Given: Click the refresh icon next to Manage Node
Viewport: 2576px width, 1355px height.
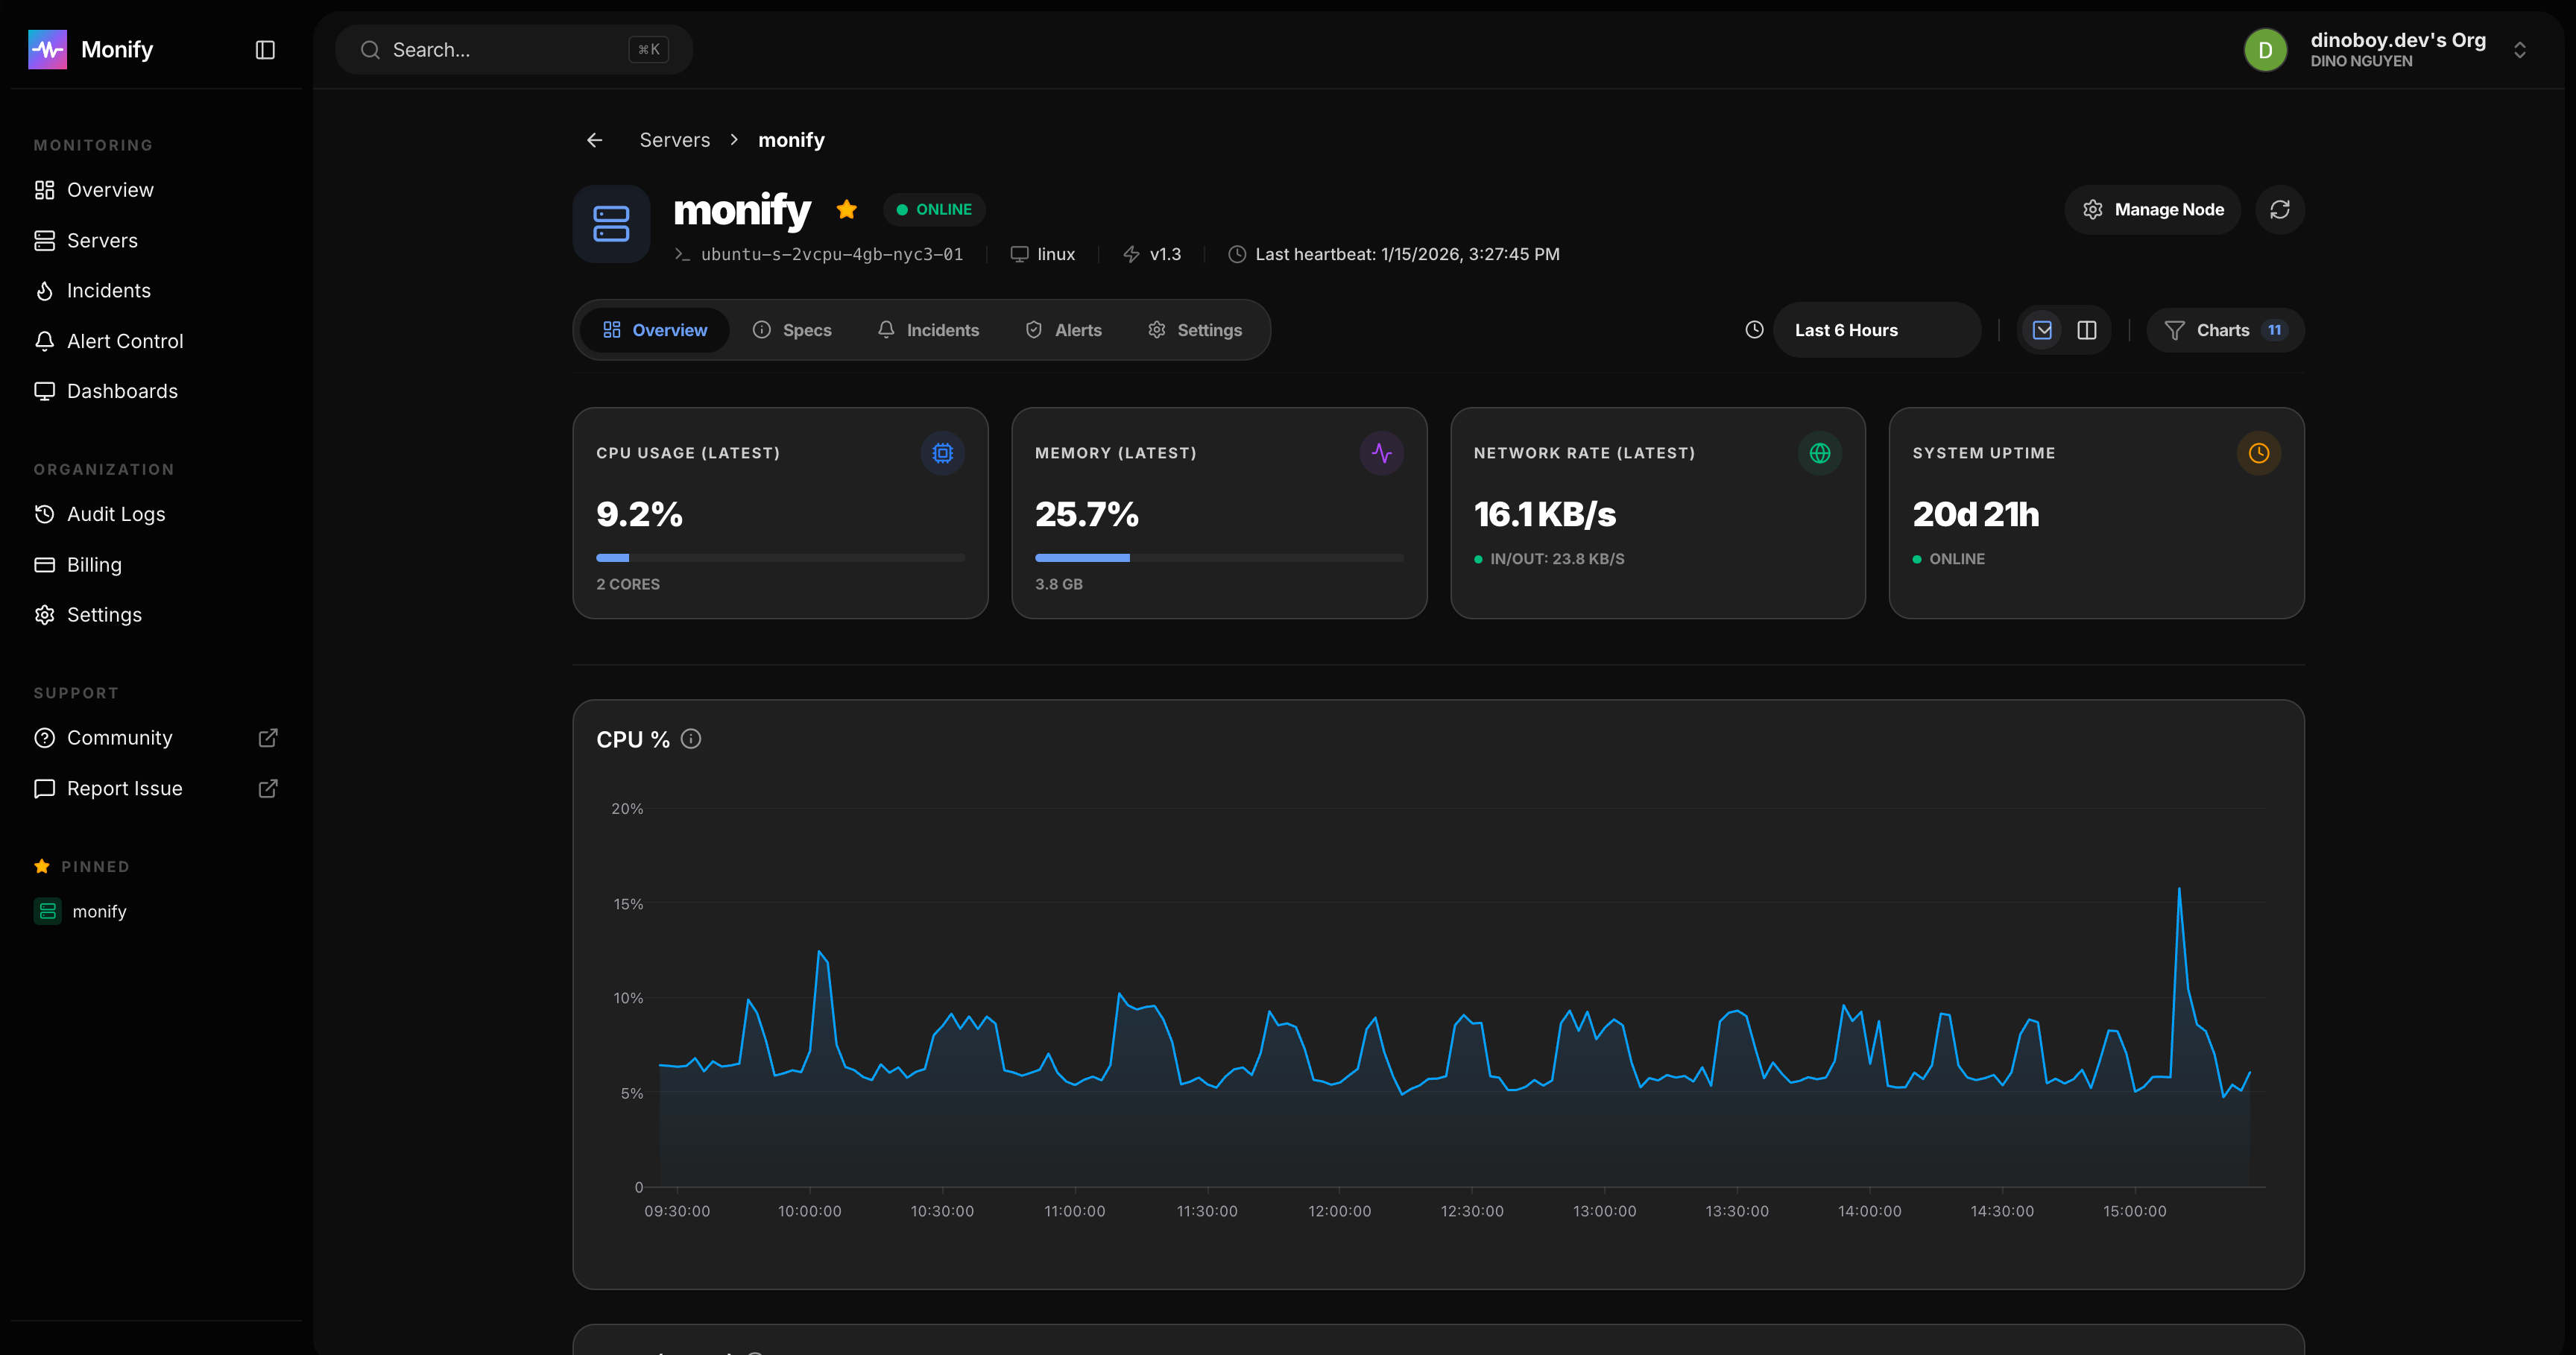Looking at the screenshot, I should tap(2281, 209).
